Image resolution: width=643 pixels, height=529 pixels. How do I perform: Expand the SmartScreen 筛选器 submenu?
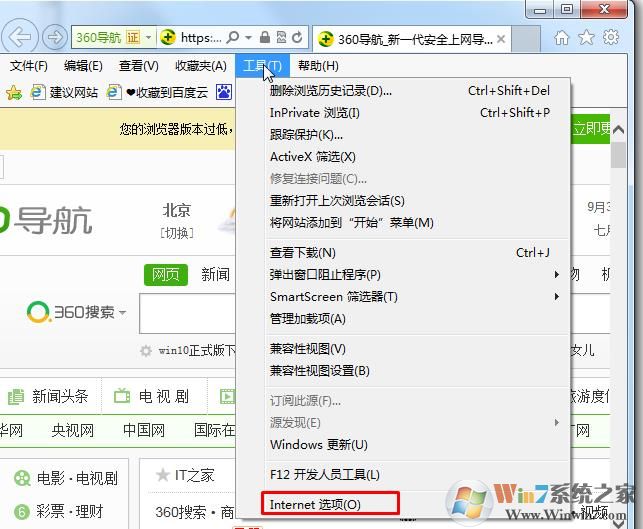click(x=556, y=297)
